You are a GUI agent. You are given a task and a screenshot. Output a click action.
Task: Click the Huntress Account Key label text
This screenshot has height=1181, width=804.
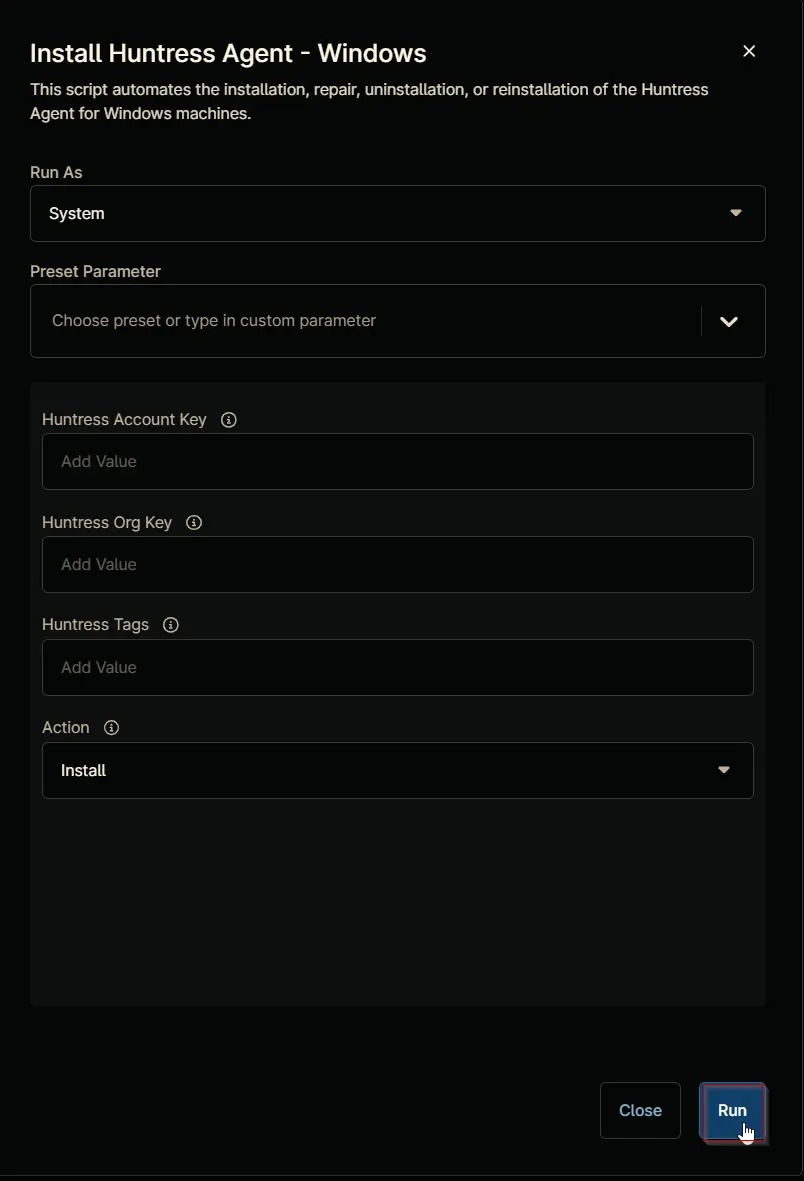click(124, 420)
